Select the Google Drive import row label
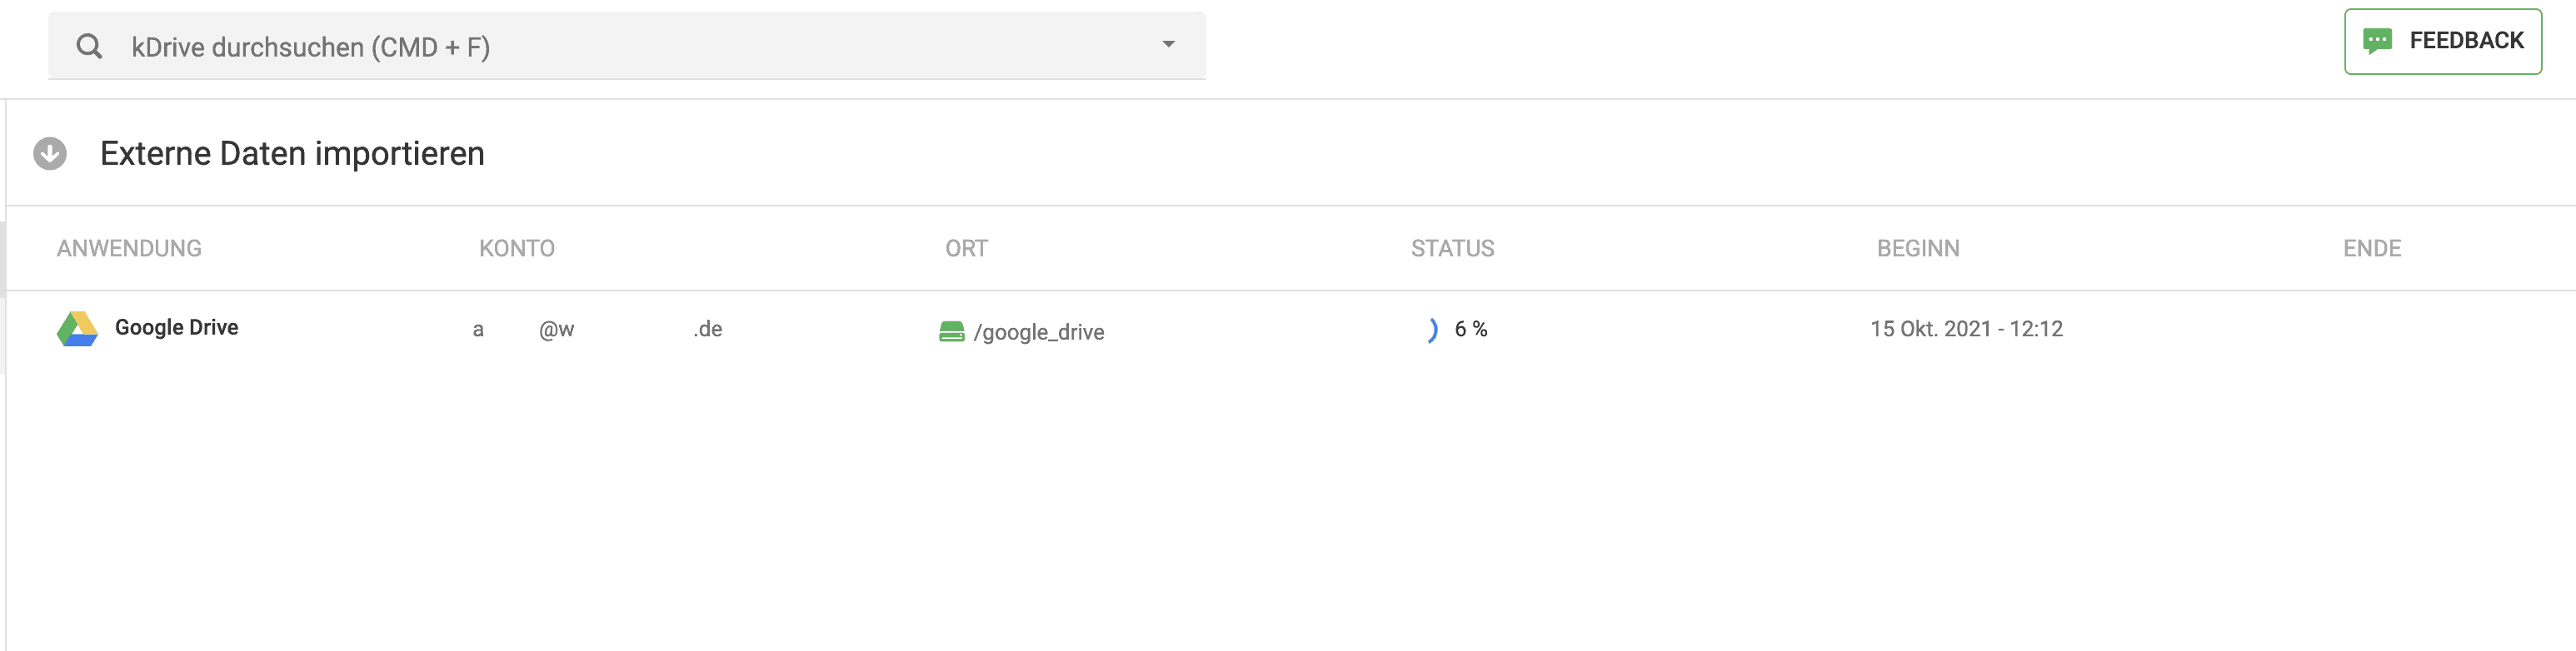This screenshot has width=2576, height=651. 176,327
